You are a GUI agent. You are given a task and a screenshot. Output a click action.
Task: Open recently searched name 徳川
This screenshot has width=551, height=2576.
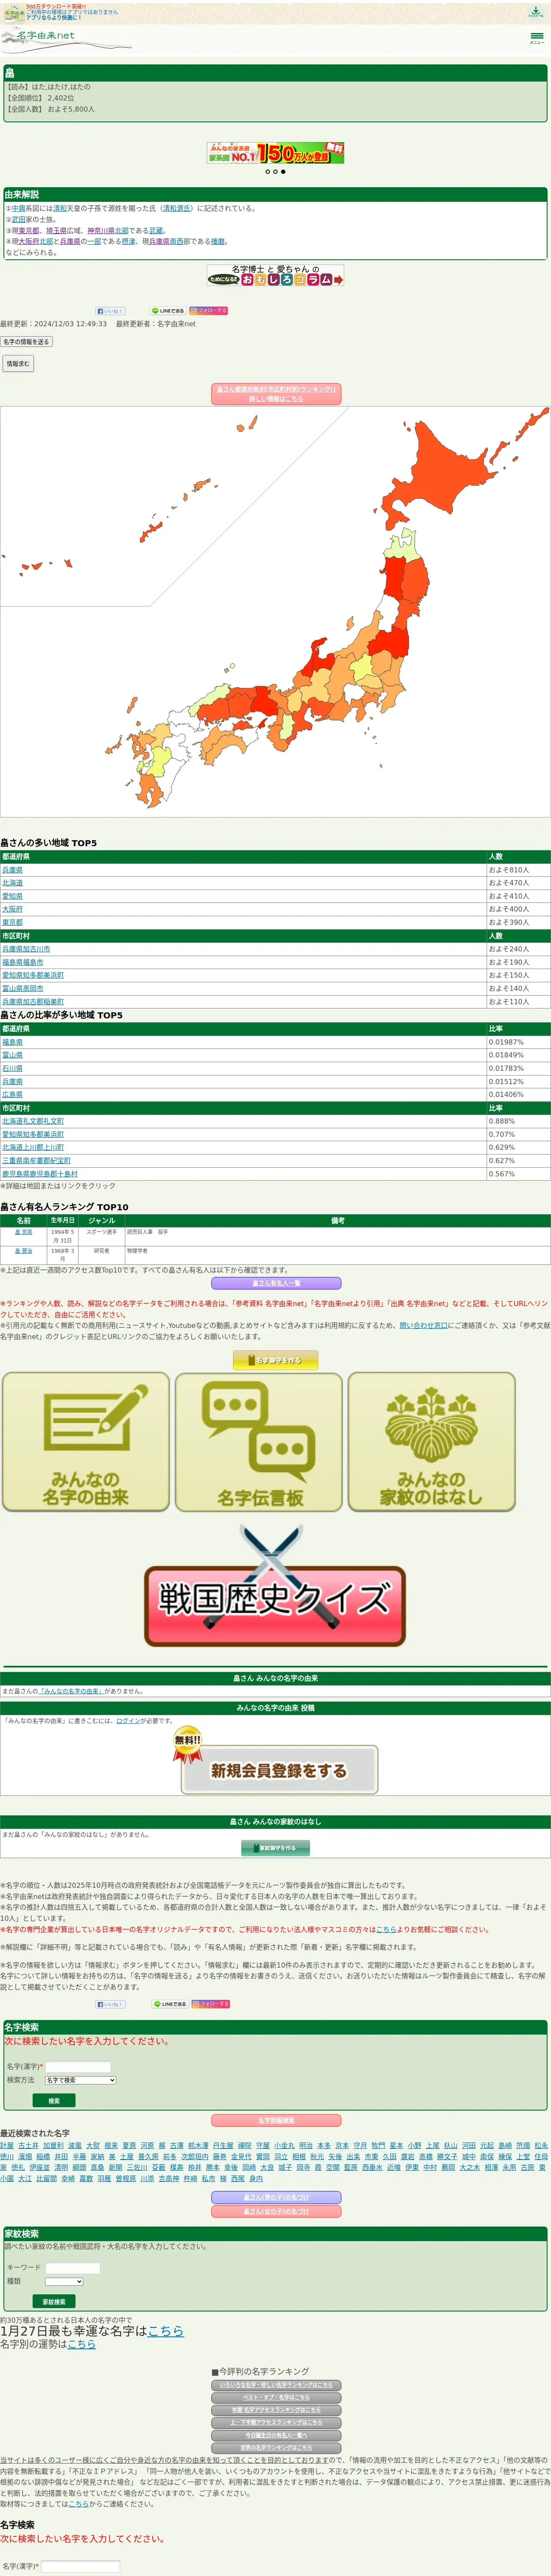pos(7,2157)
